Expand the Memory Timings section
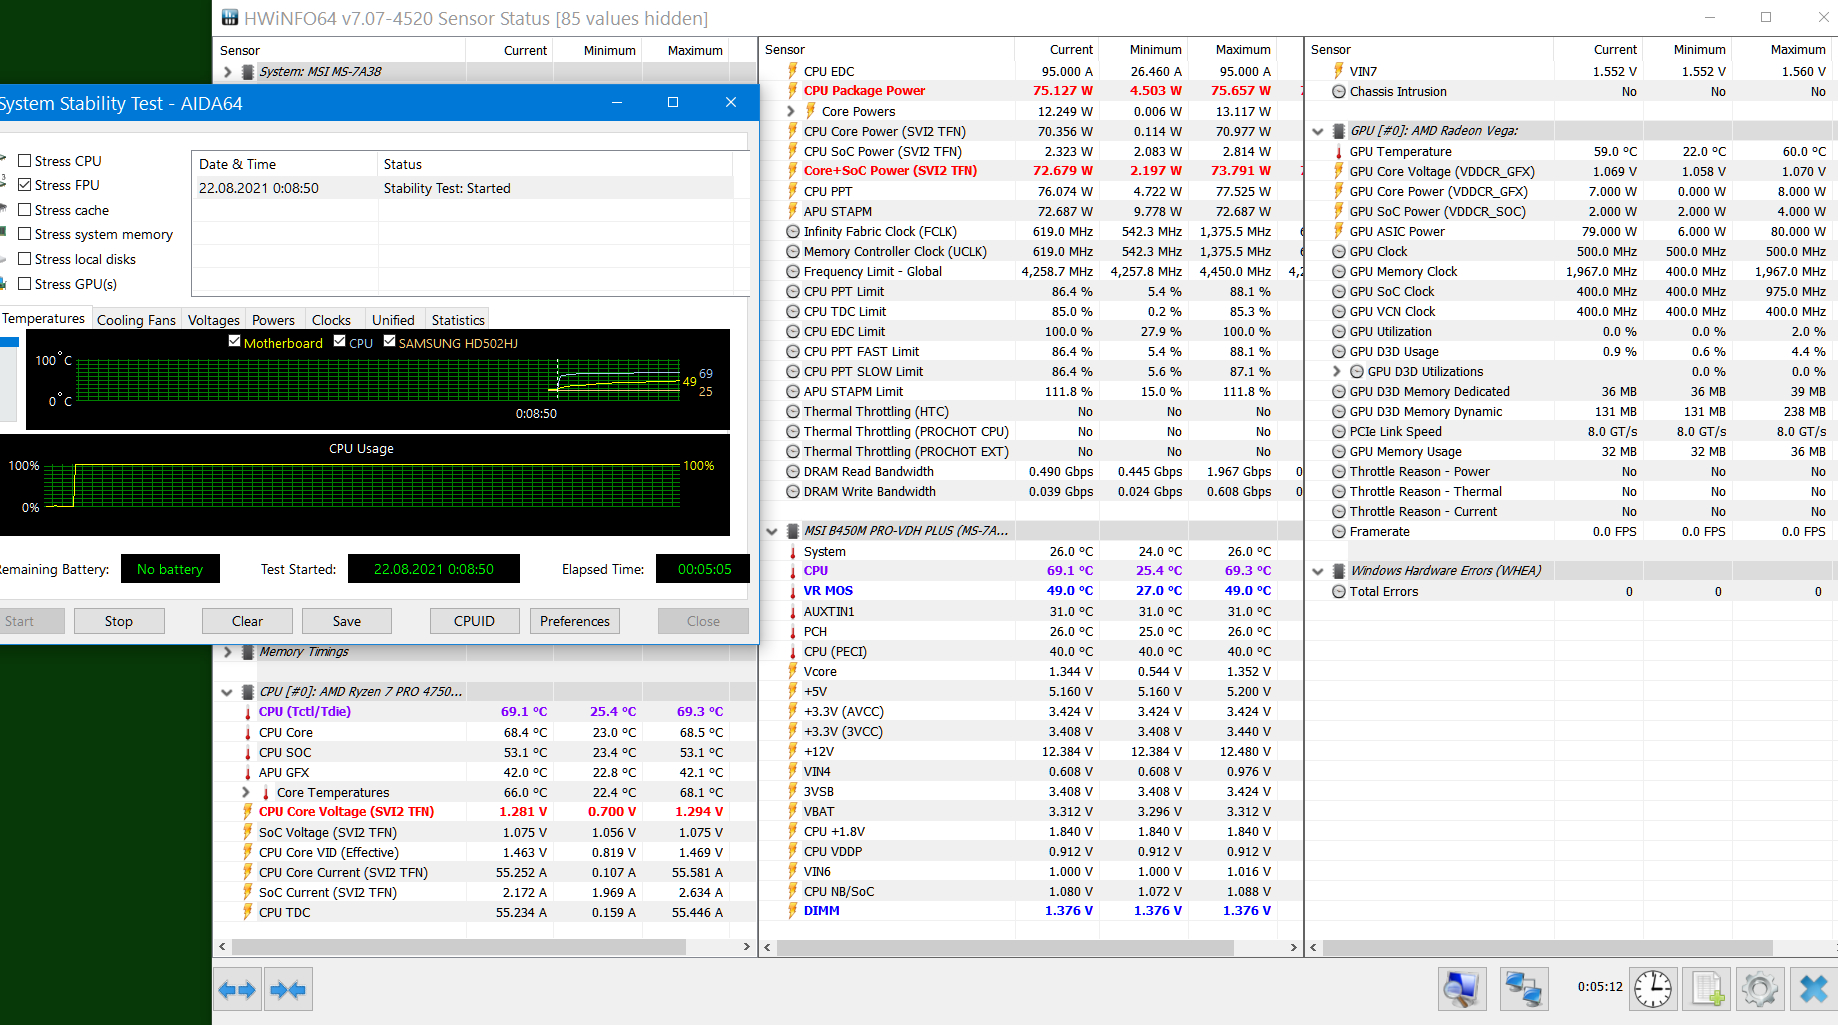The width and height of the screenshot is (1838, 1025). tap(228, 652)
